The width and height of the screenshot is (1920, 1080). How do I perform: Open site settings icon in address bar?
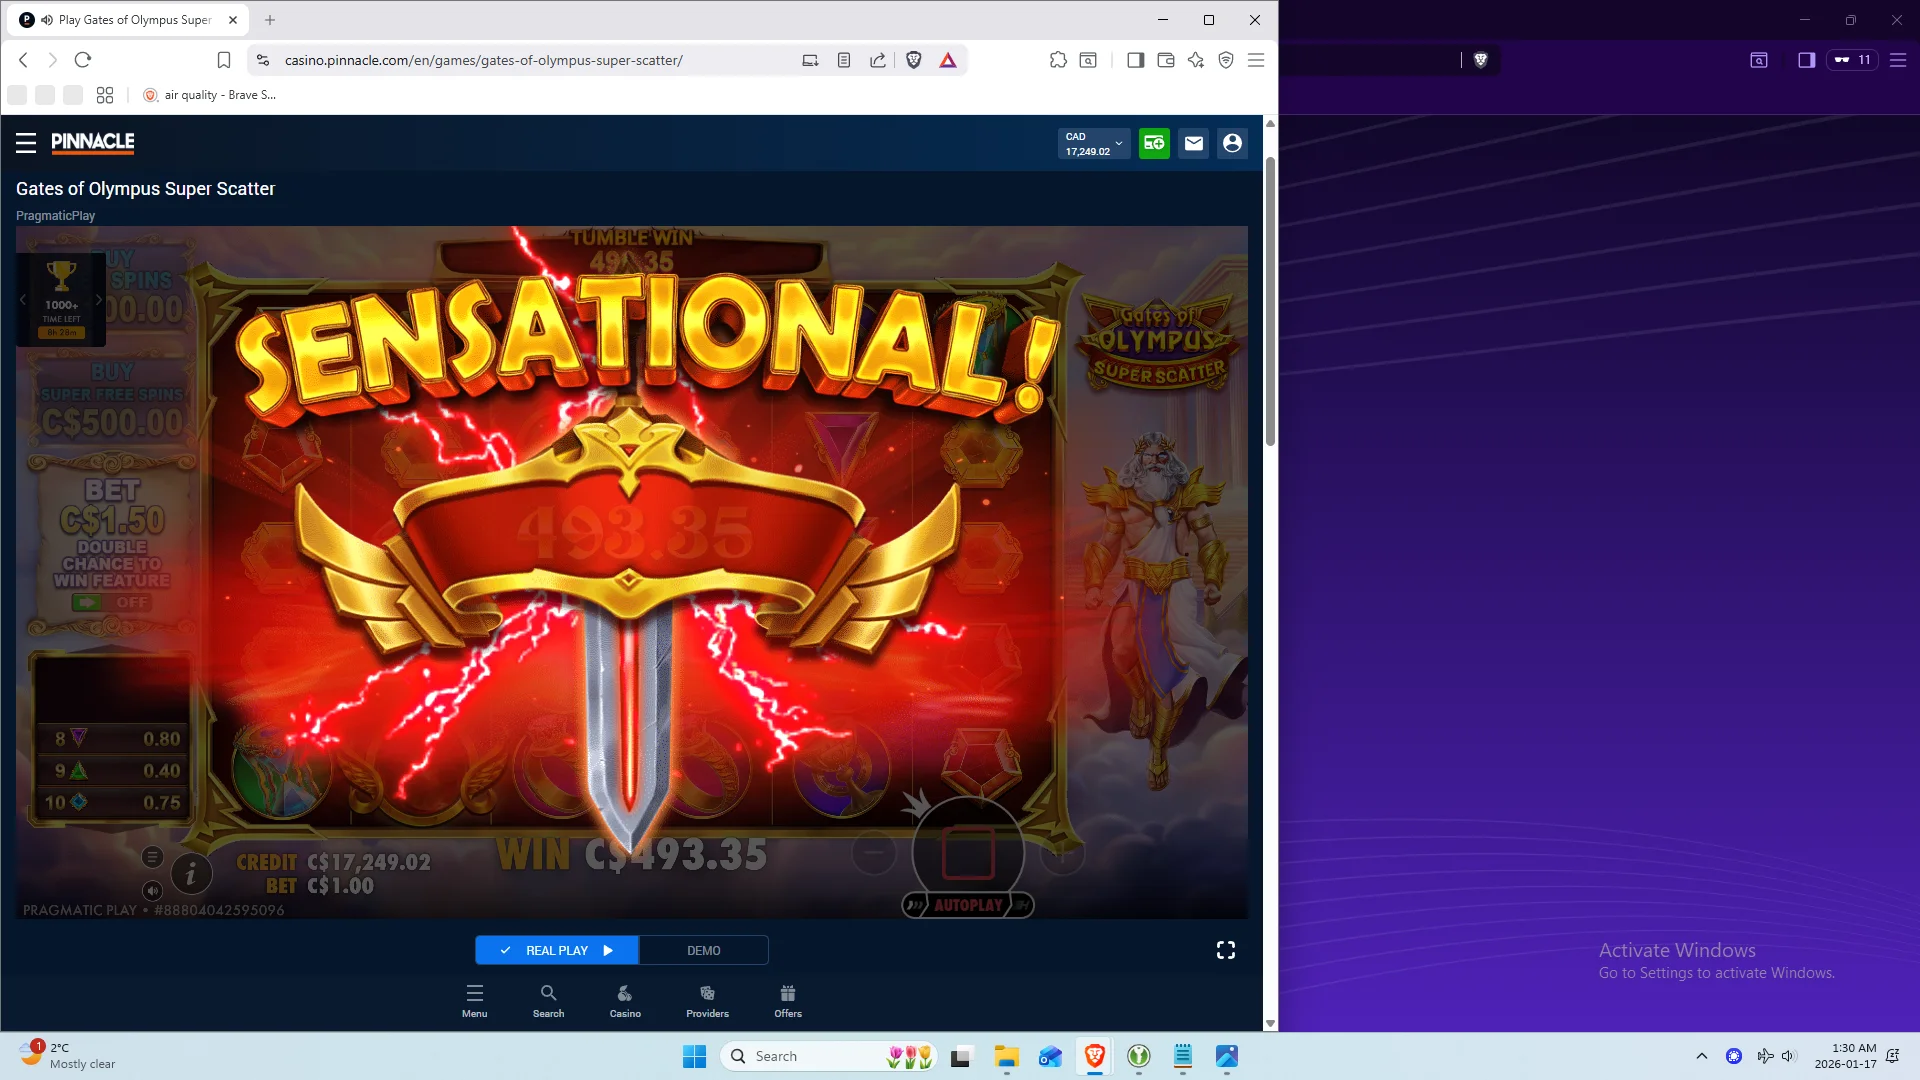[x=263, y=60]
